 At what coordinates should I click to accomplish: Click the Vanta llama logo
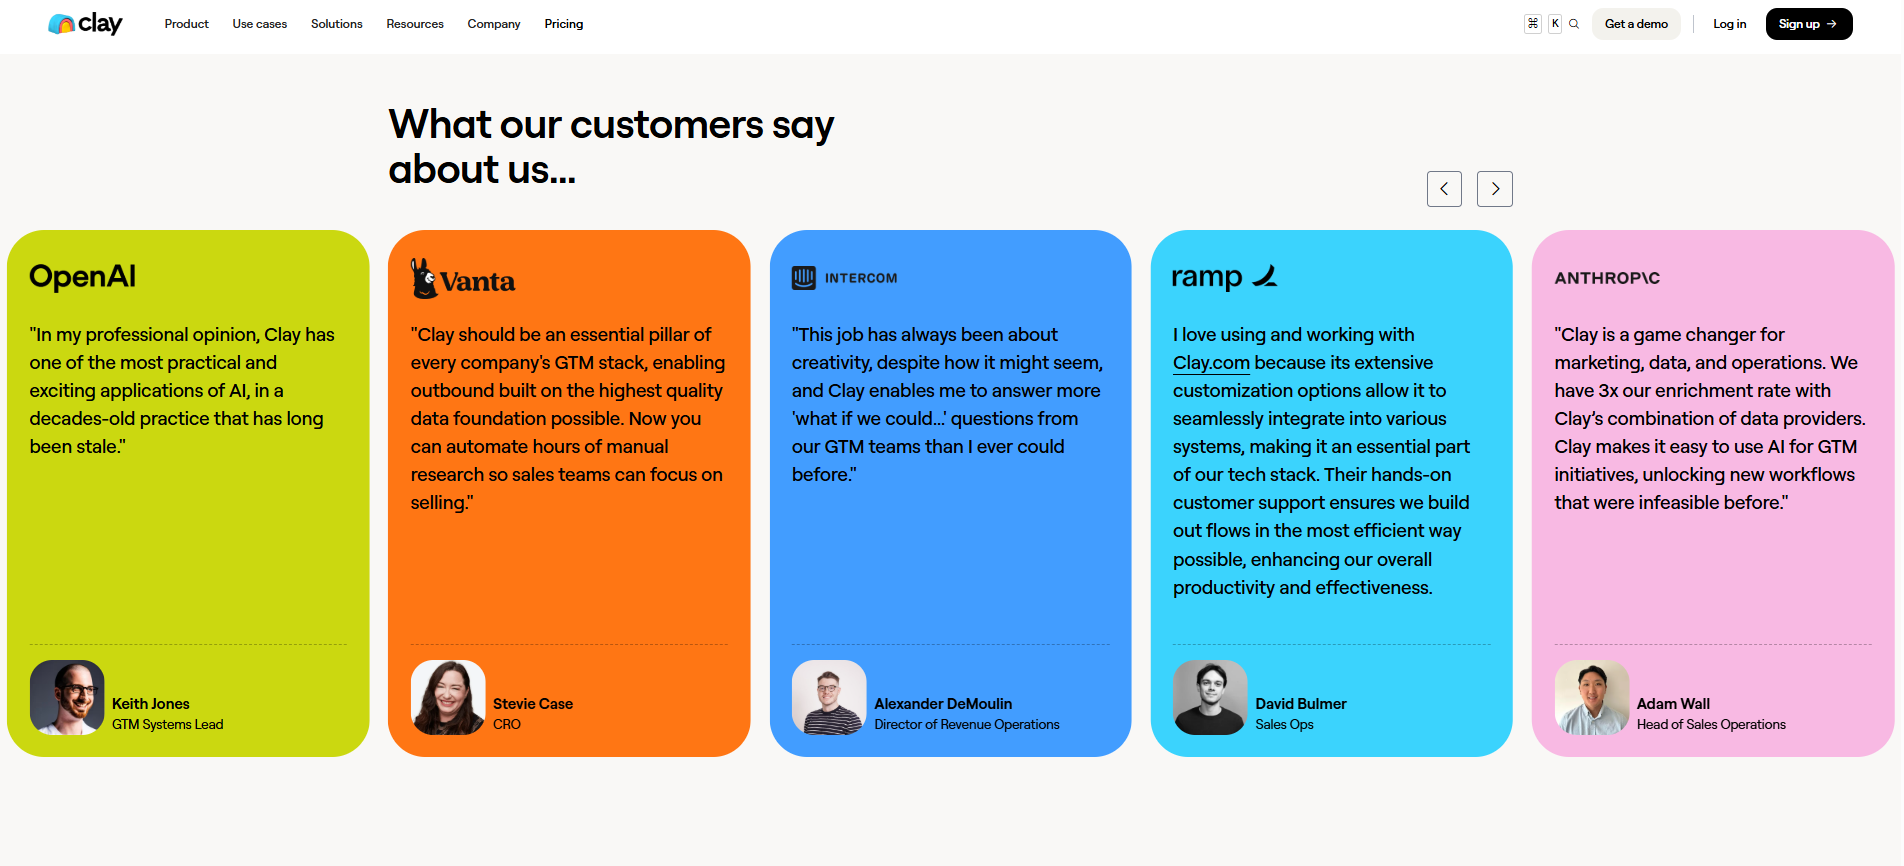(x=463, y=279)
